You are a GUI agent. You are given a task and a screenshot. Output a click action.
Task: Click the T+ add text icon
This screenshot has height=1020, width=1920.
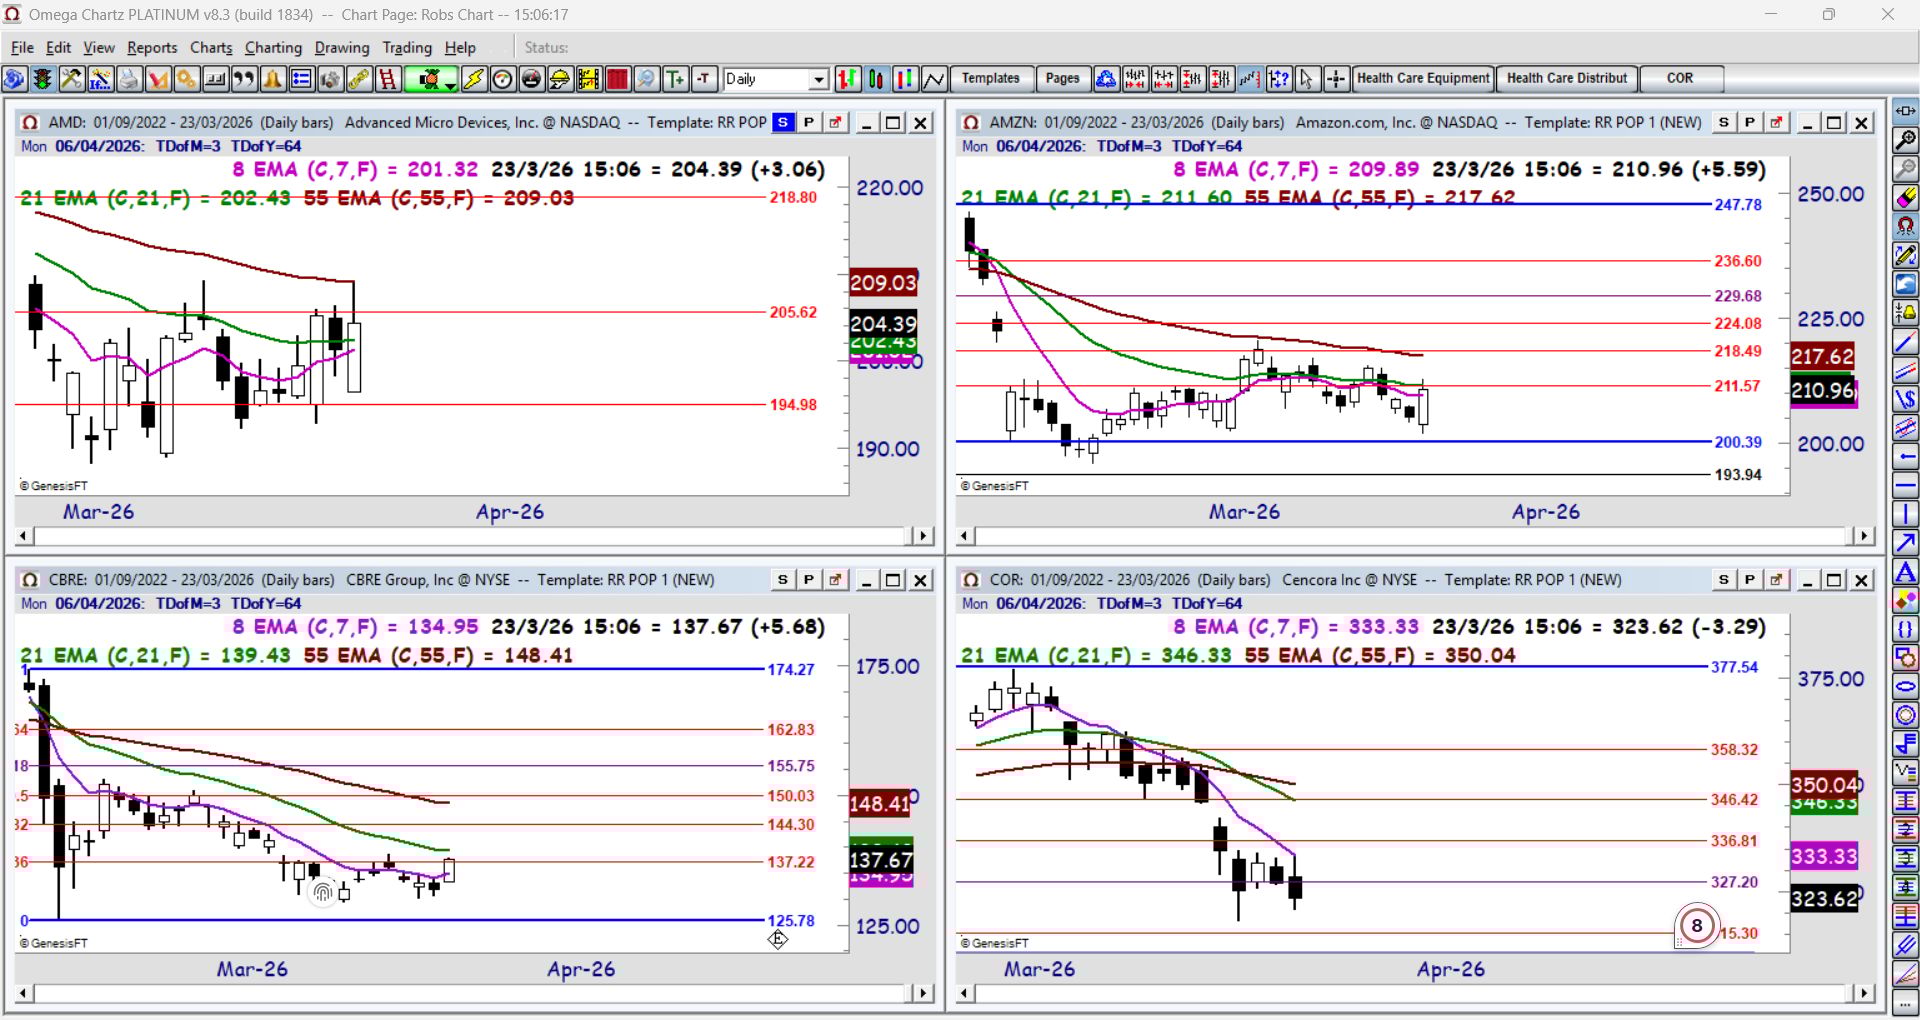pyautogui.click(x=675, y=79)
